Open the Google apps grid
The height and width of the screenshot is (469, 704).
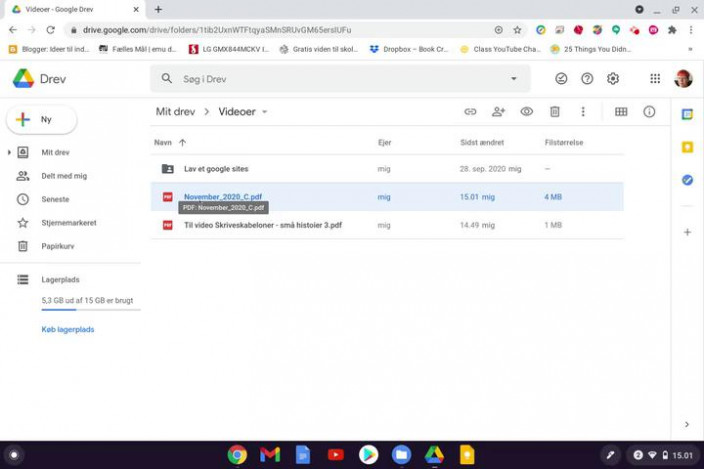pyautogui.click(x=655, y=79)
